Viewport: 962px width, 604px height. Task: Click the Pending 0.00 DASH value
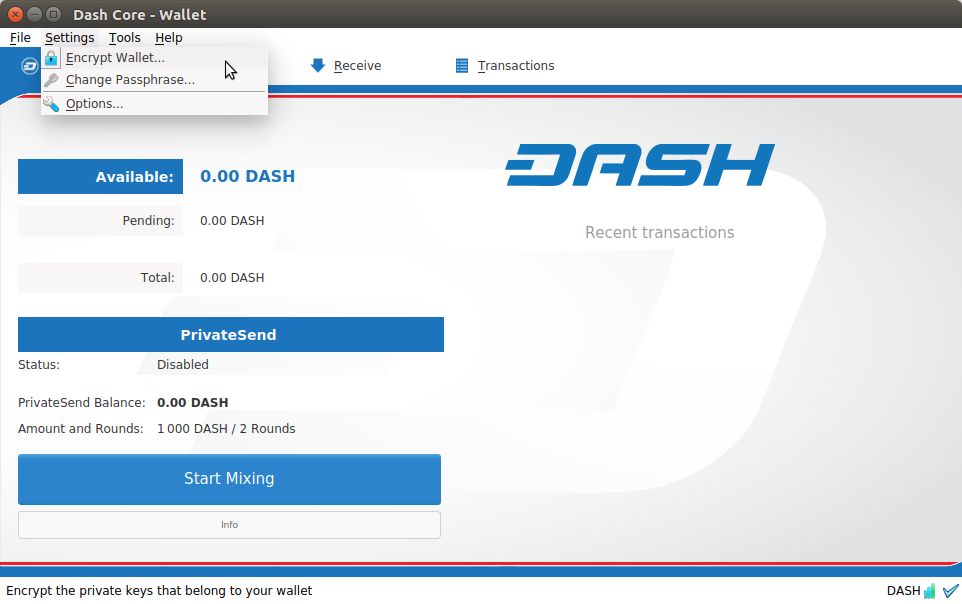click(x=232, y=221)
